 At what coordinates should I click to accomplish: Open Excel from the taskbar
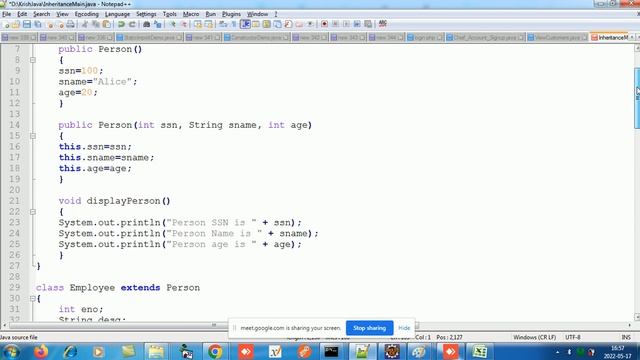480,352
